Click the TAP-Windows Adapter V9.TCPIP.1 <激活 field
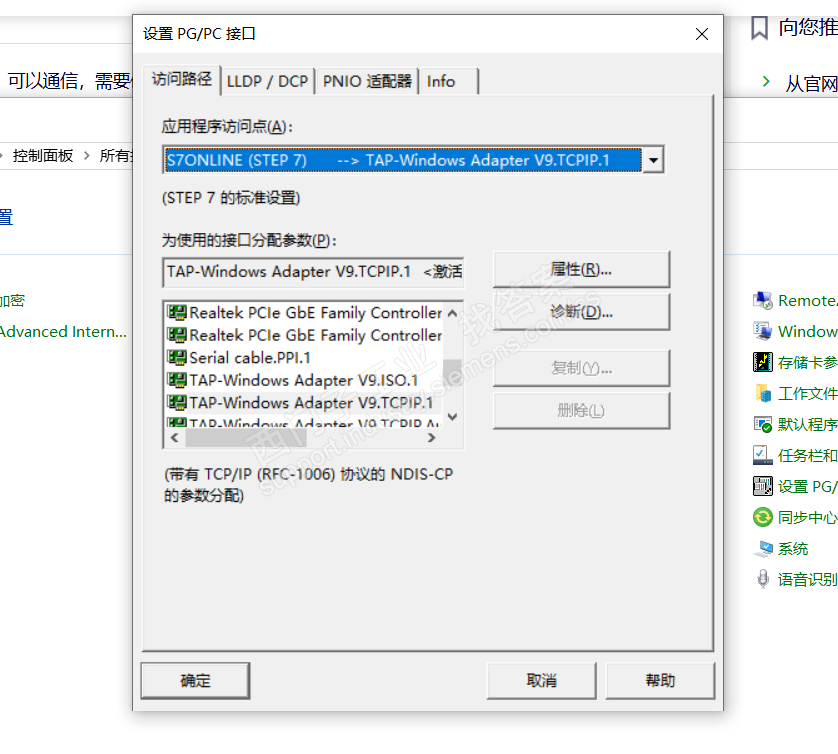The width and height of the screenshot is (838, 754). pos(313,272)
